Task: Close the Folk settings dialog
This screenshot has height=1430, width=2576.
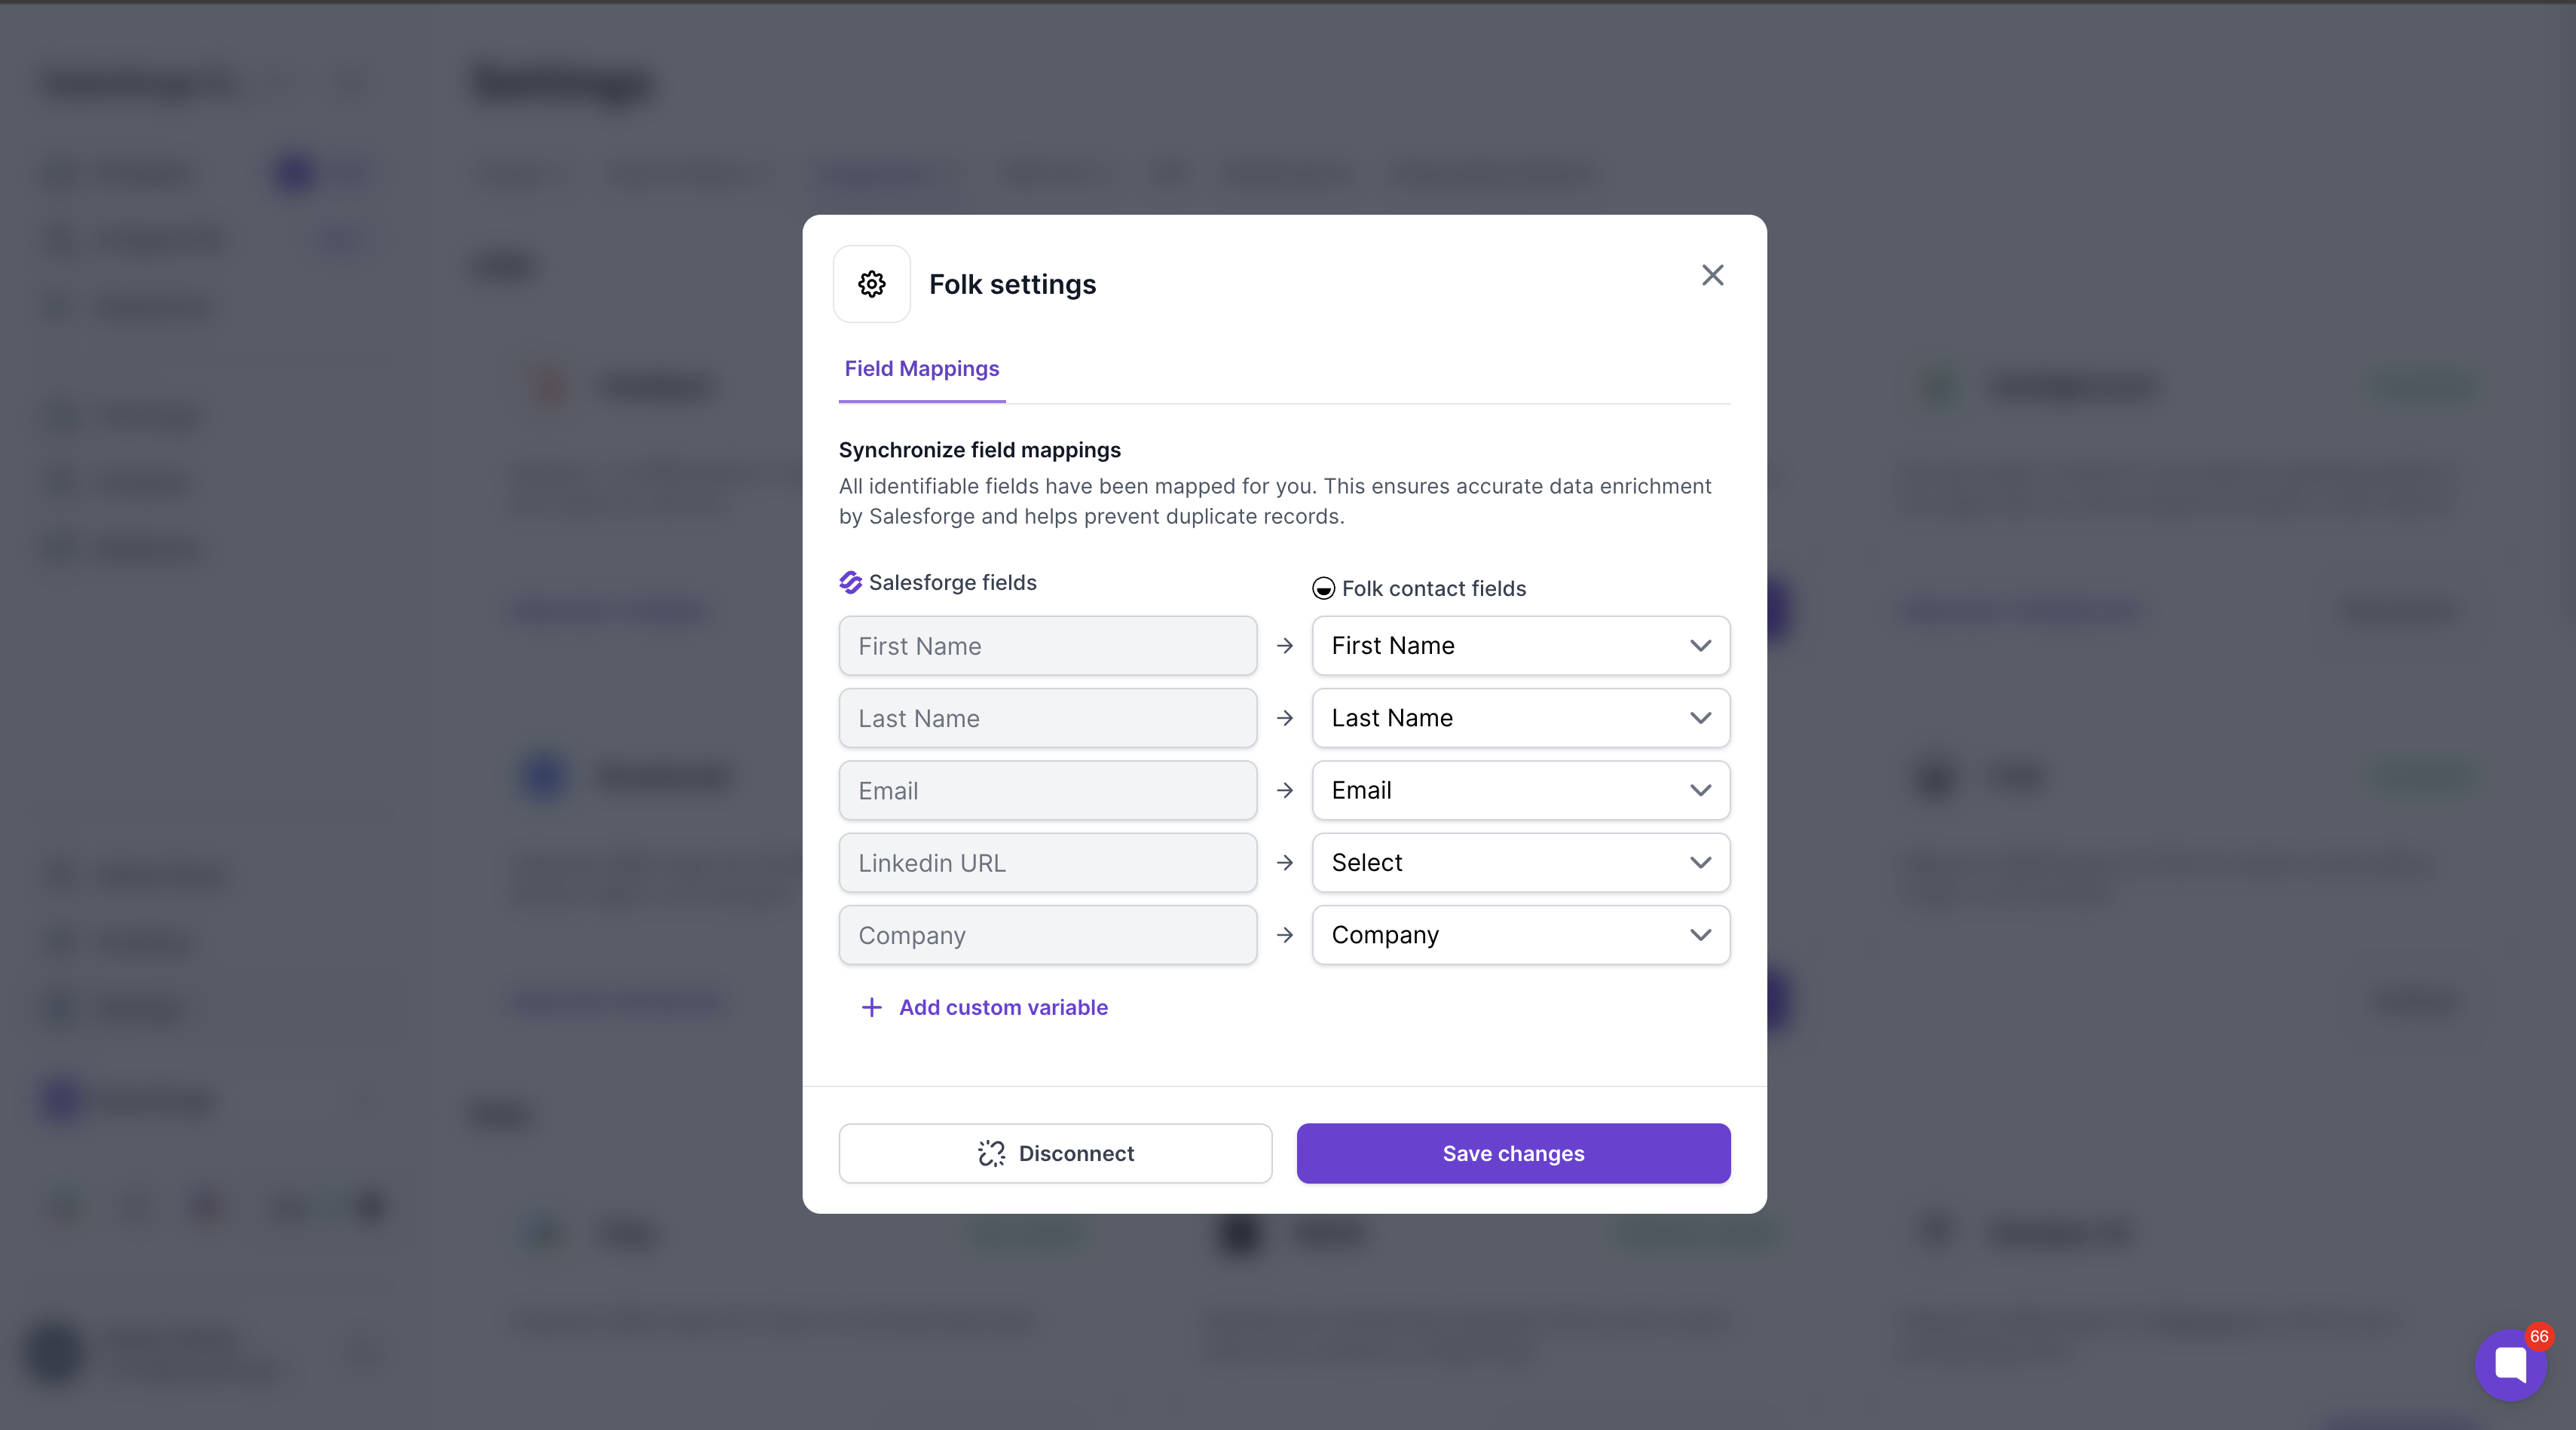Action: click(1712, 275)
